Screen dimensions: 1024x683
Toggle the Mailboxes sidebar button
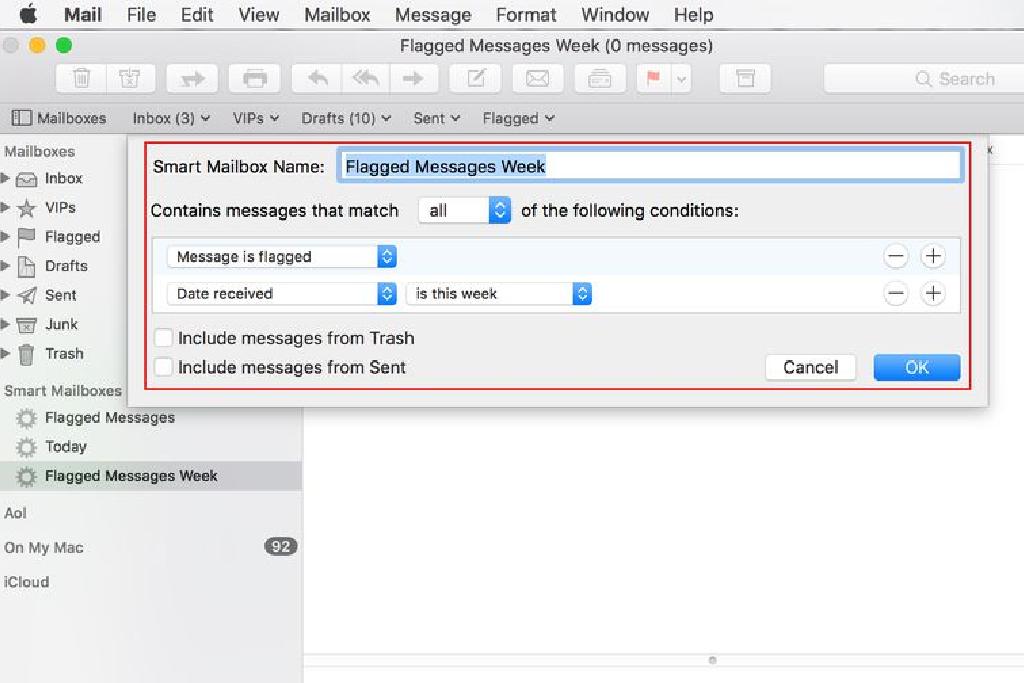pyautogui.click(x=59, y=118)
